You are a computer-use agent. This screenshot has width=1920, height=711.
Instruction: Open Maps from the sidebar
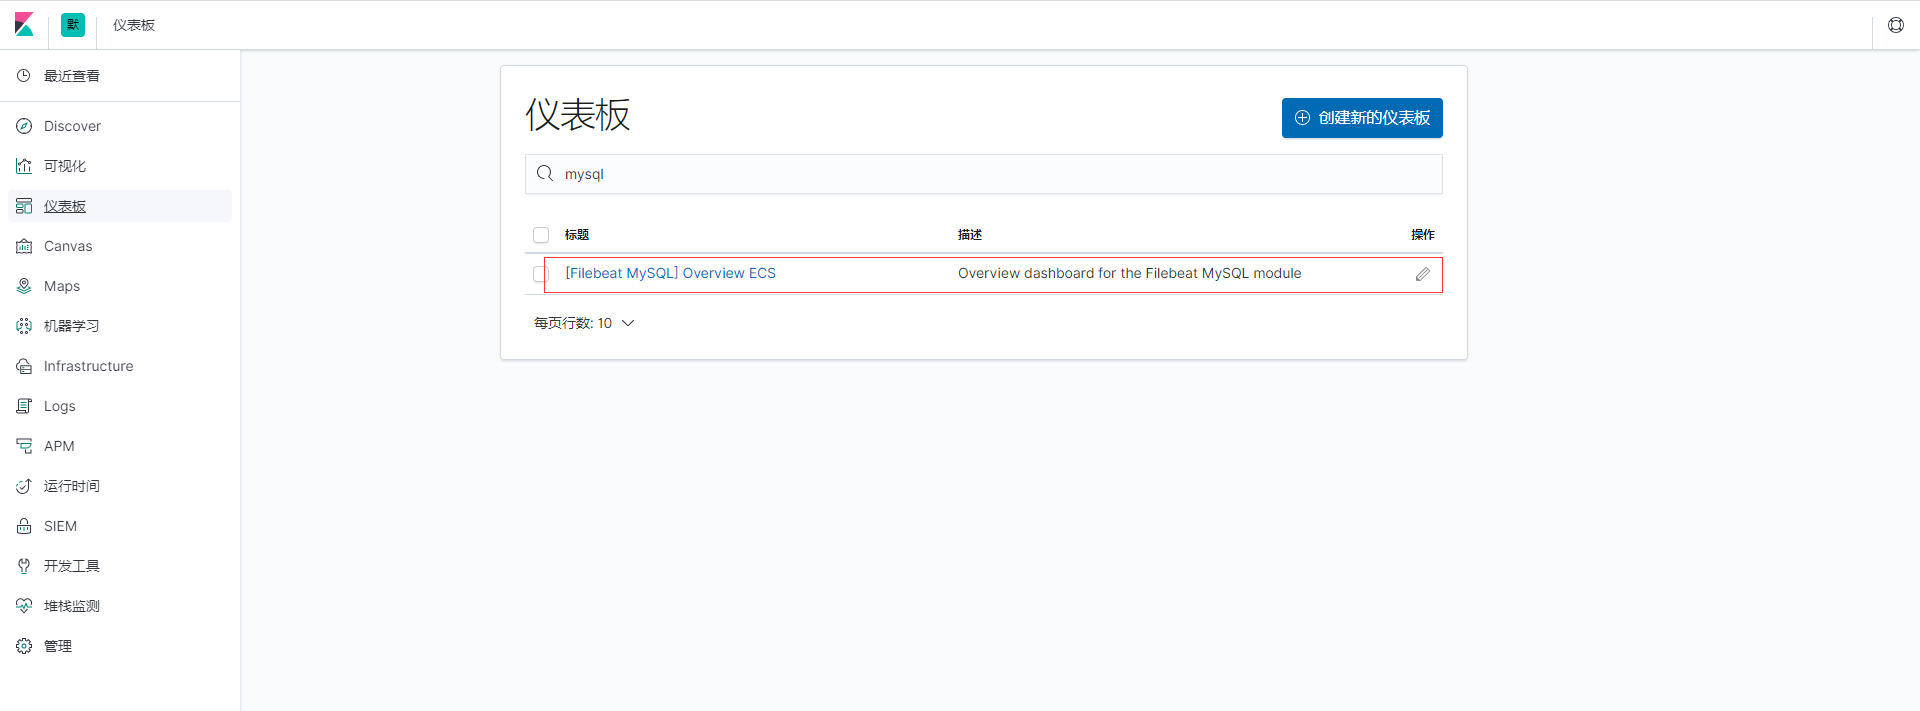62,286
